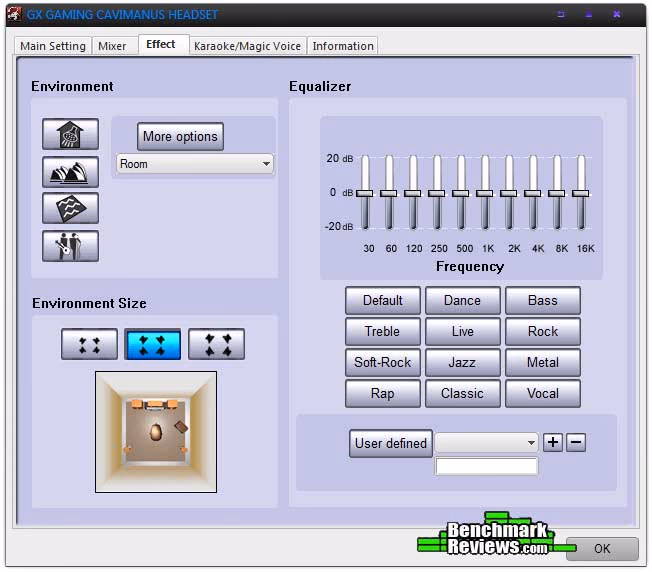The width and height of the screenshot is (652, 572).
Task: Apply the Jazz equalizer preset
Action: [x=462, y=362]
